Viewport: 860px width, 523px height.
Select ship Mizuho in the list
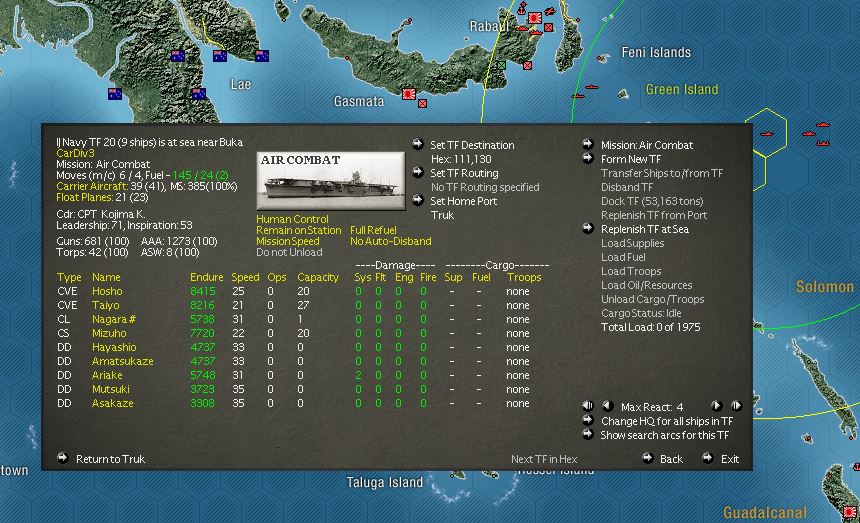coord(109,333)
